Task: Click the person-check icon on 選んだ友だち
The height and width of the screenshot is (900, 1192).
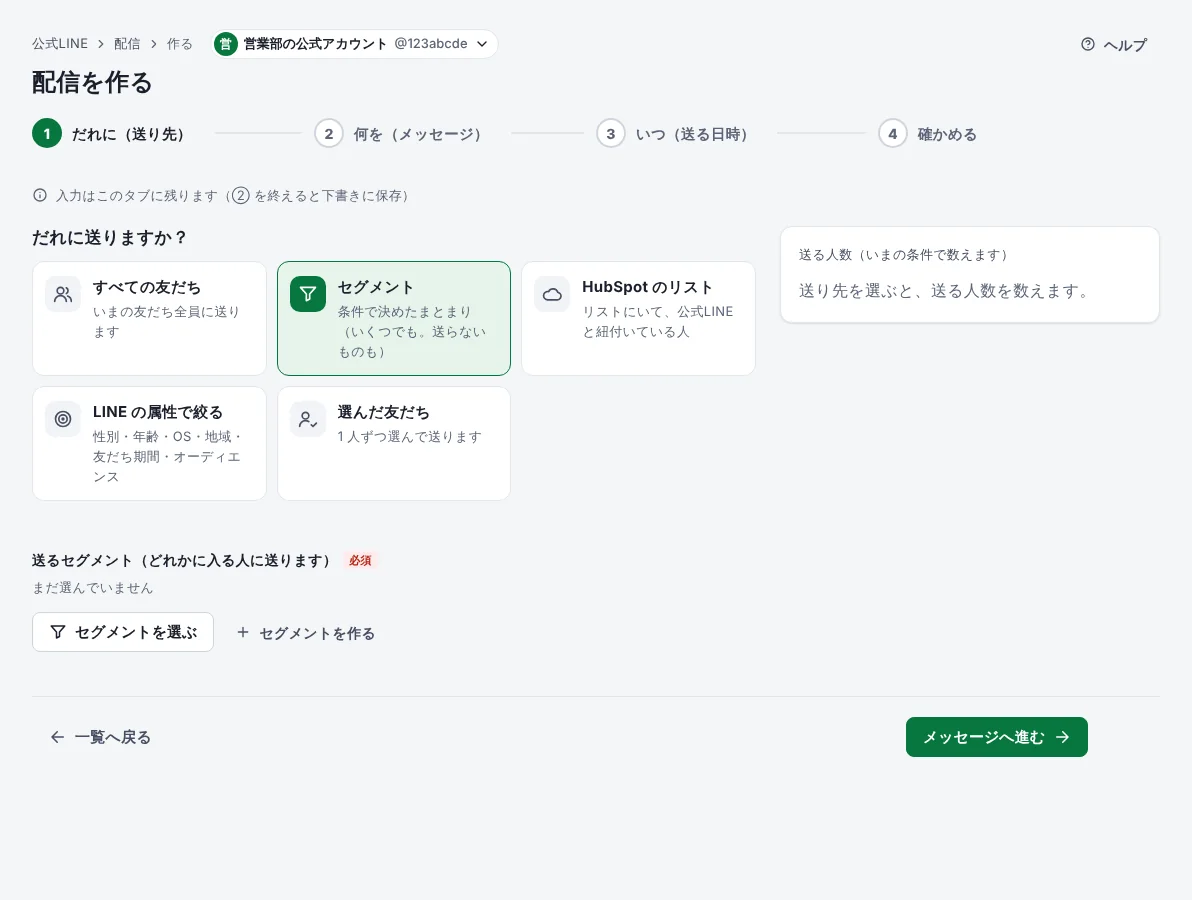Action: tap(308, 419)
